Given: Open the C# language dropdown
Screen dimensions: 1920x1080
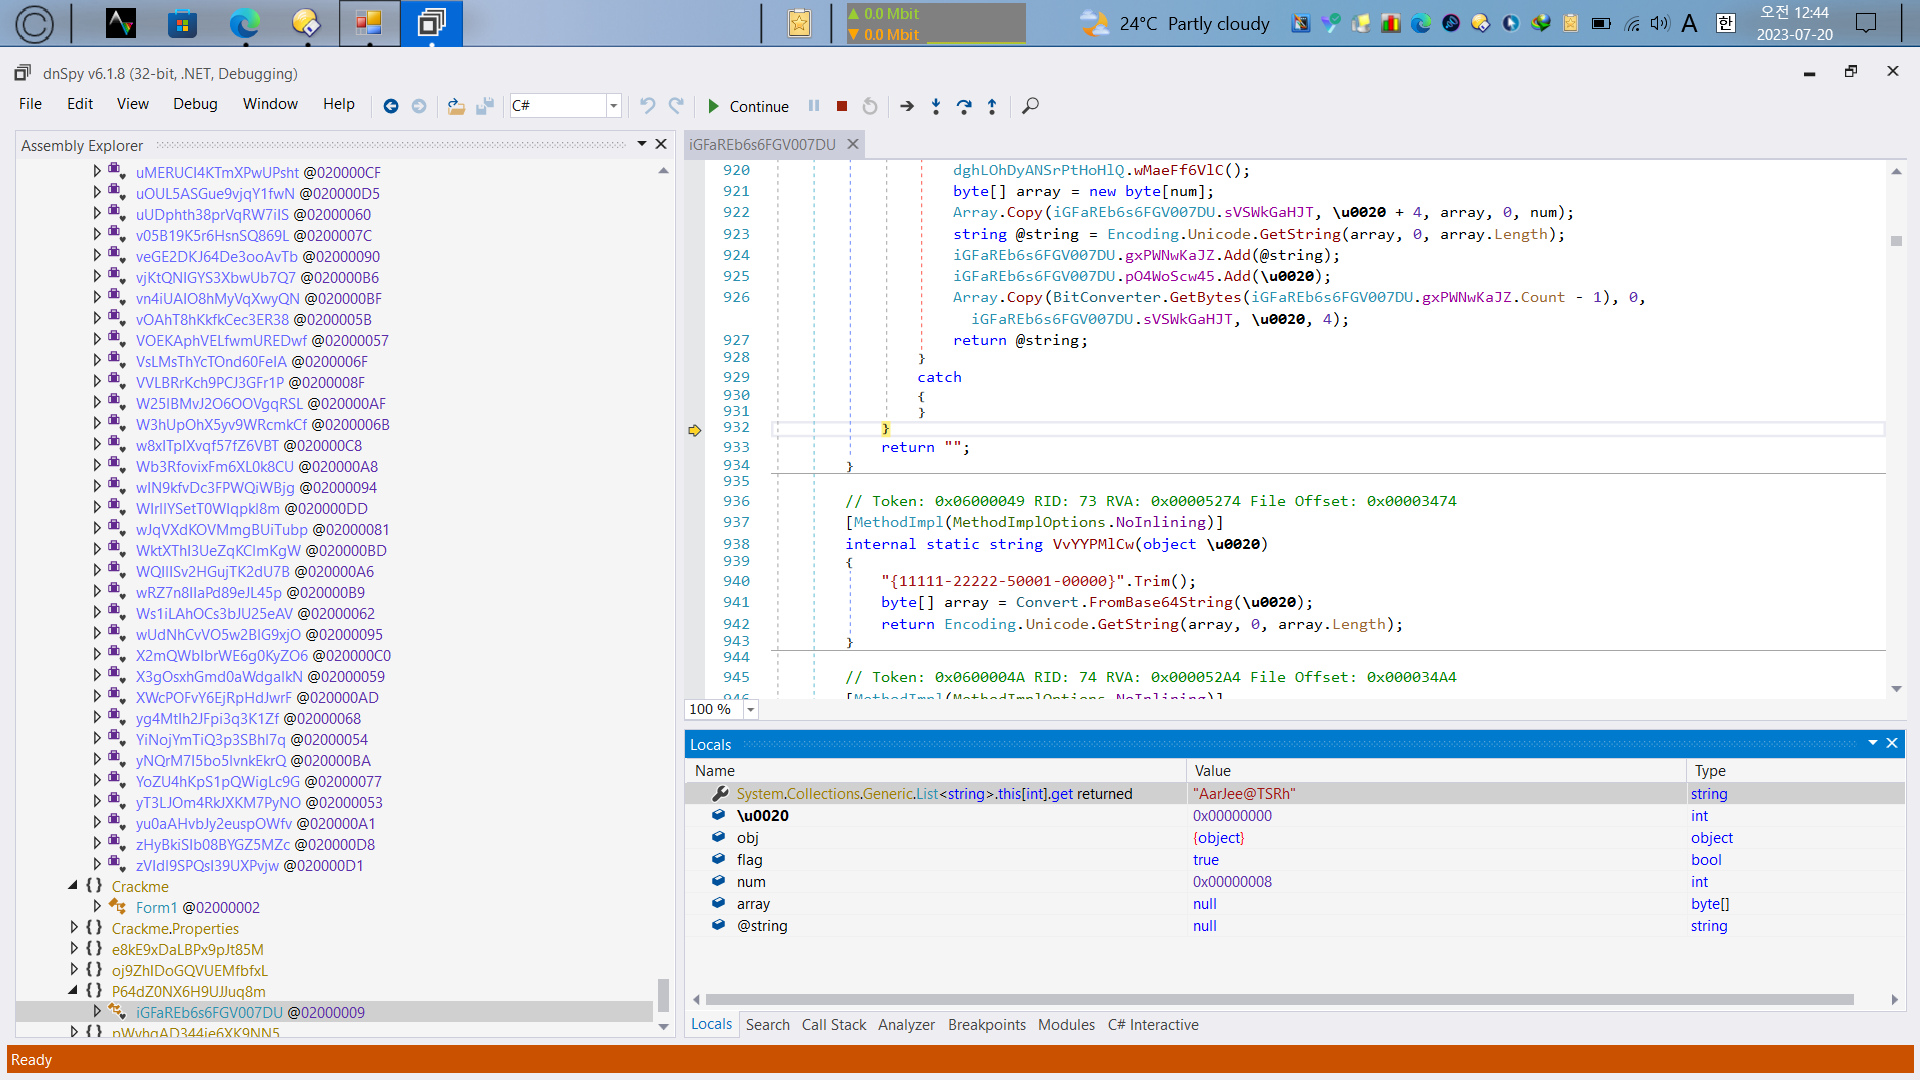Looking at the screenshot, I should [x=614, y=106].
